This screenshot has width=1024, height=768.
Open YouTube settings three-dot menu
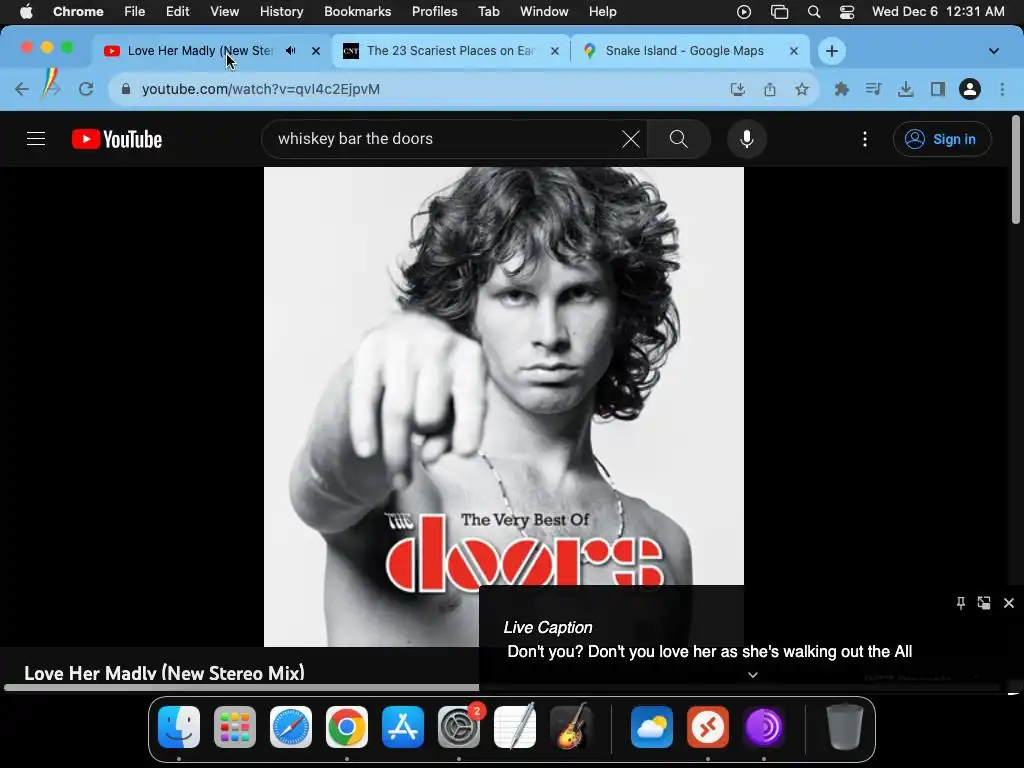tap(865, 139)
